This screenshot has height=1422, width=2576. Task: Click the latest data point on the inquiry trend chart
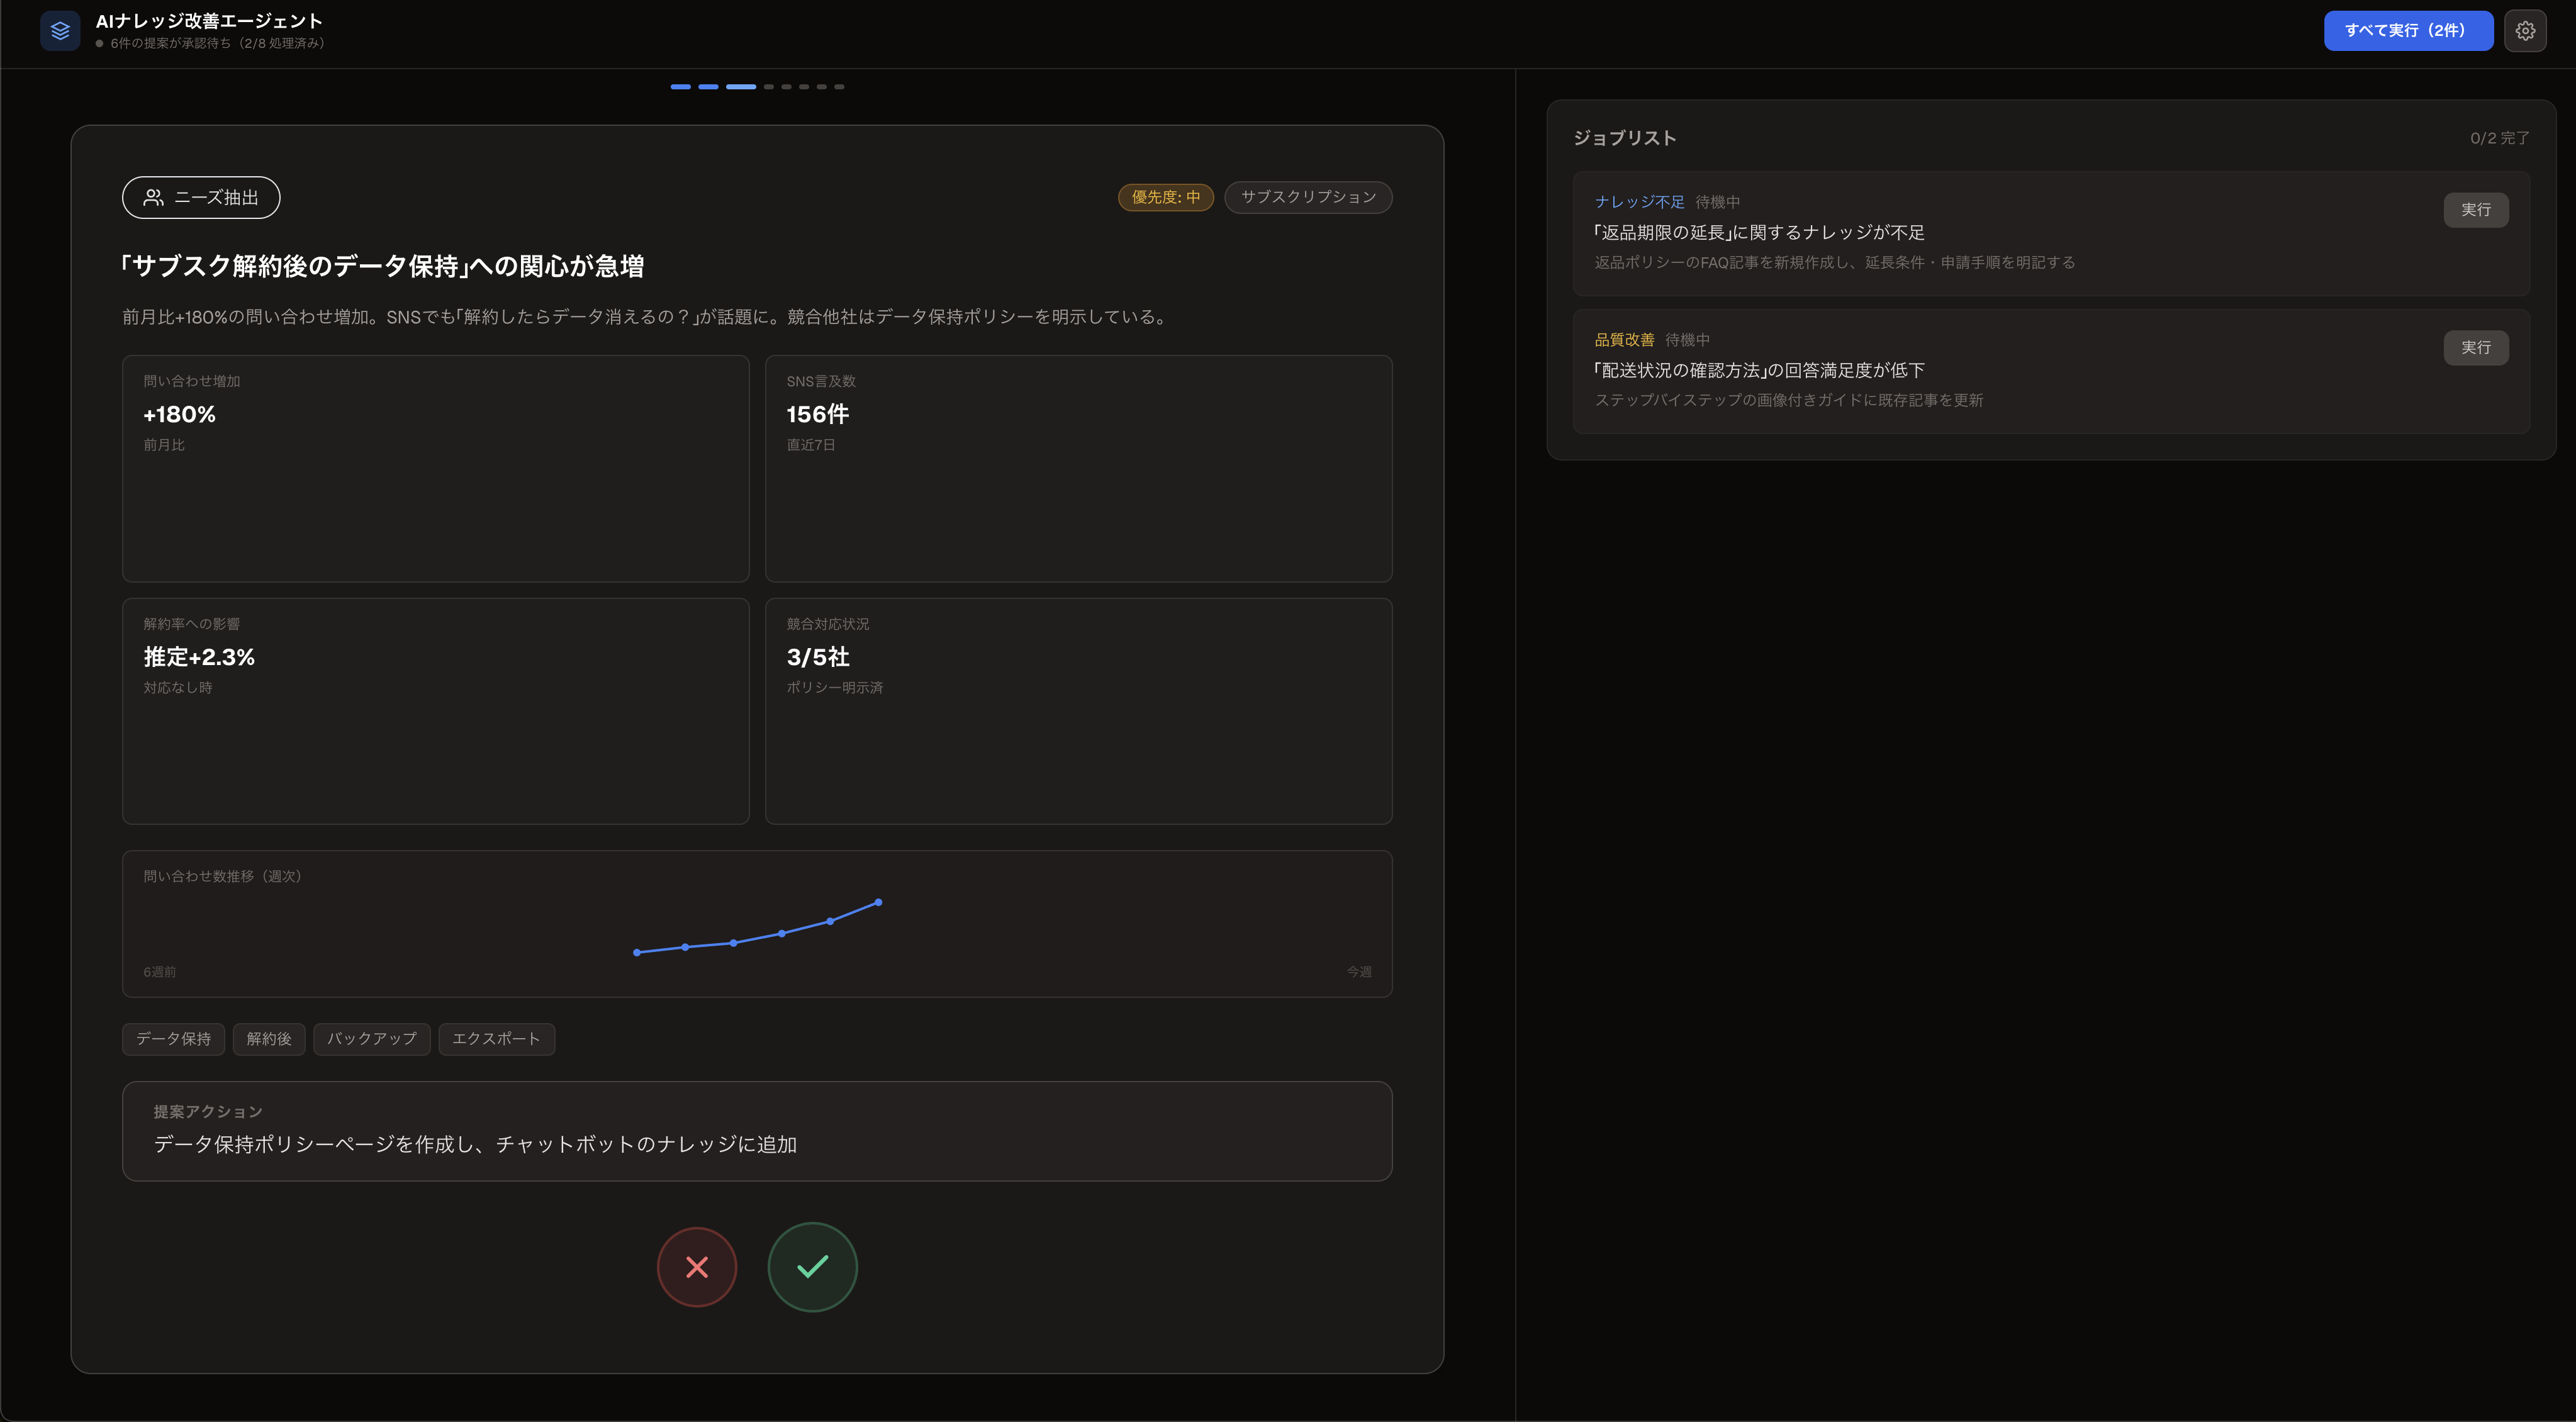point(878,903)
